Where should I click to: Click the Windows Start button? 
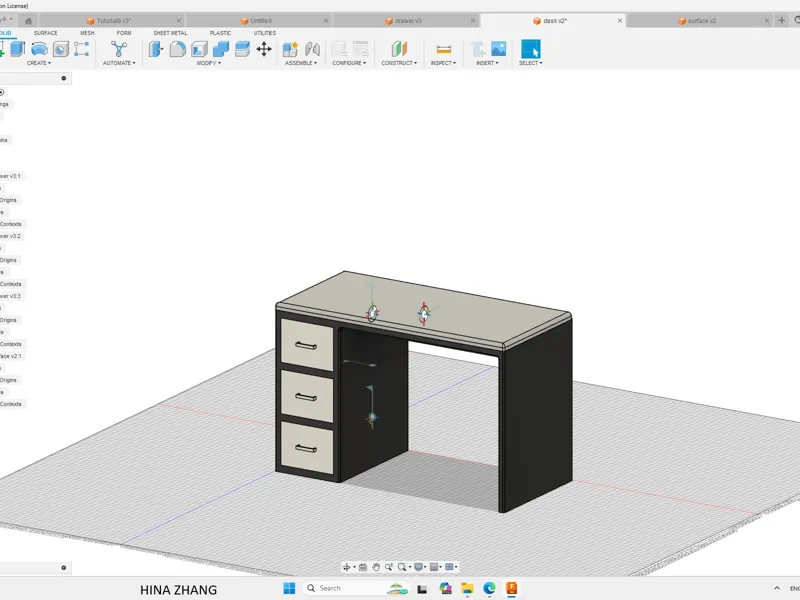(x=289, y=588)
